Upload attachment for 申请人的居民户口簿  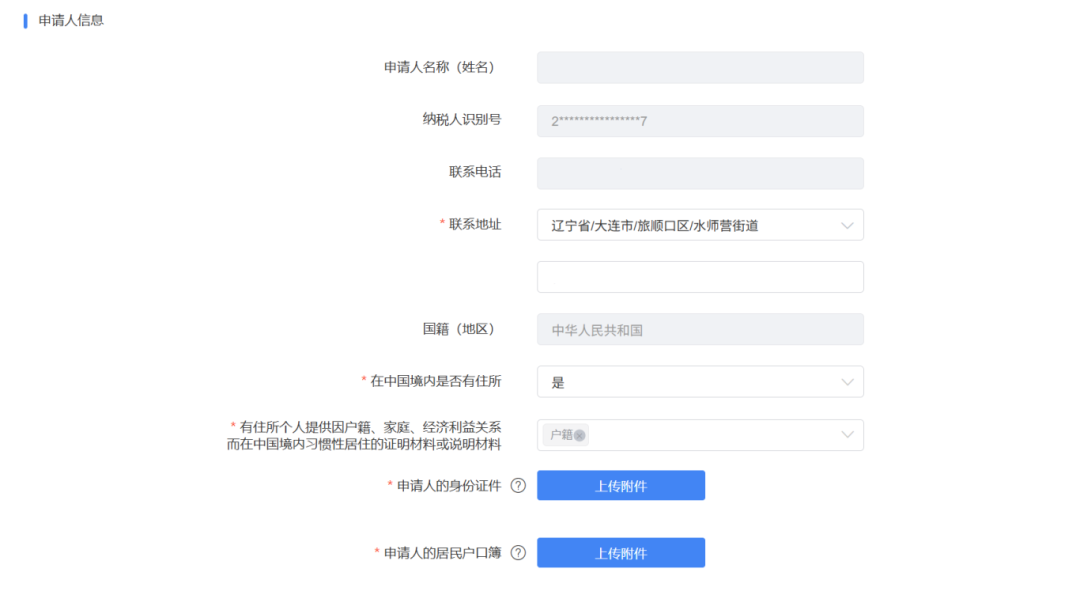(620, 553)
